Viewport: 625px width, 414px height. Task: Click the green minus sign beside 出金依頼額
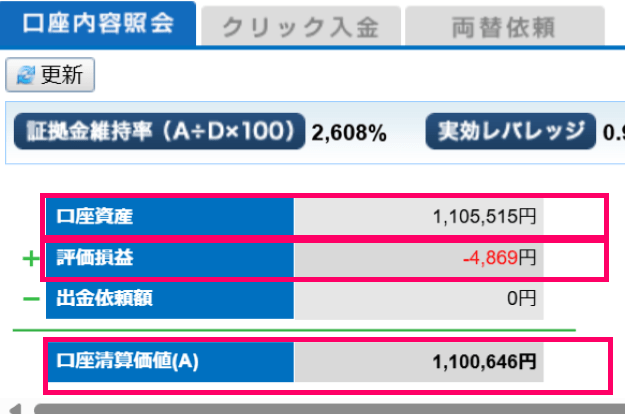click(30, 298)
